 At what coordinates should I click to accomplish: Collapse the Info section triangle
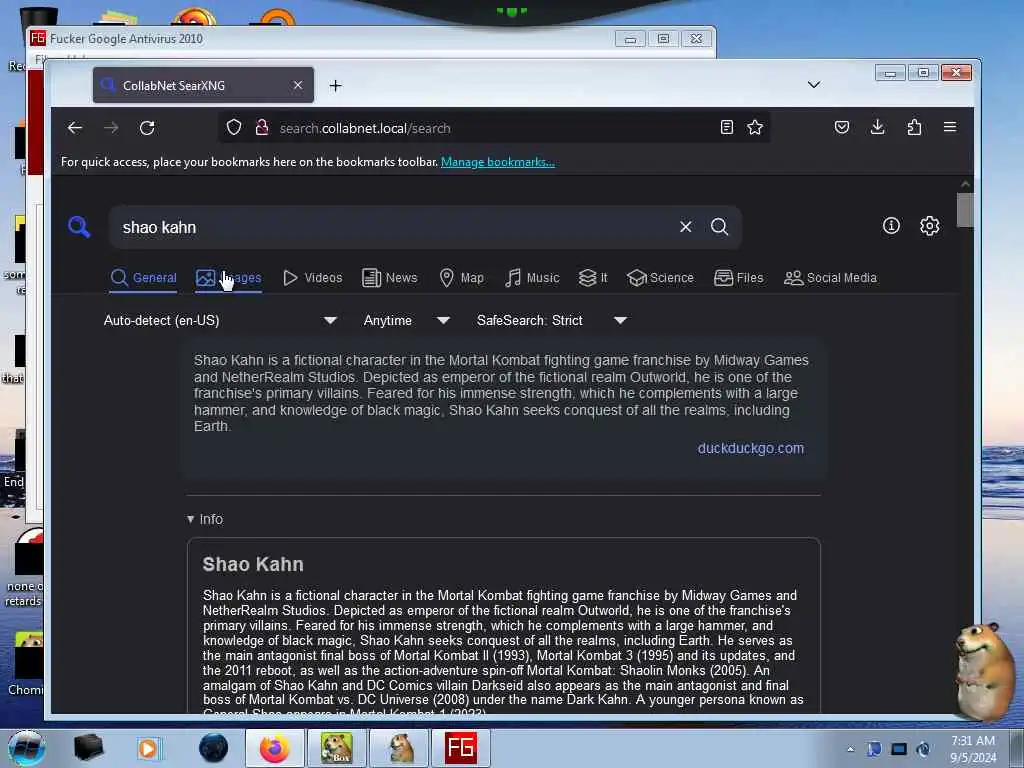190,519
